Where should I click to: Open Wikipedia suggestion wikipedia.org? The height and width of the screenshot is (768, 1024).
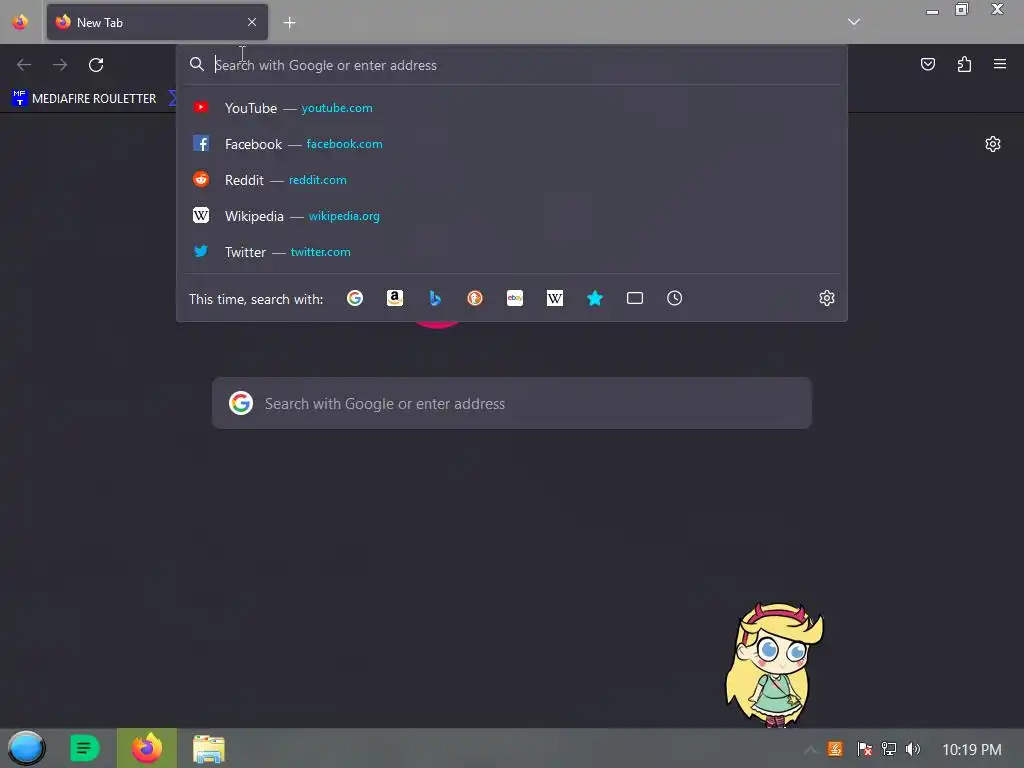click(512, 216)
